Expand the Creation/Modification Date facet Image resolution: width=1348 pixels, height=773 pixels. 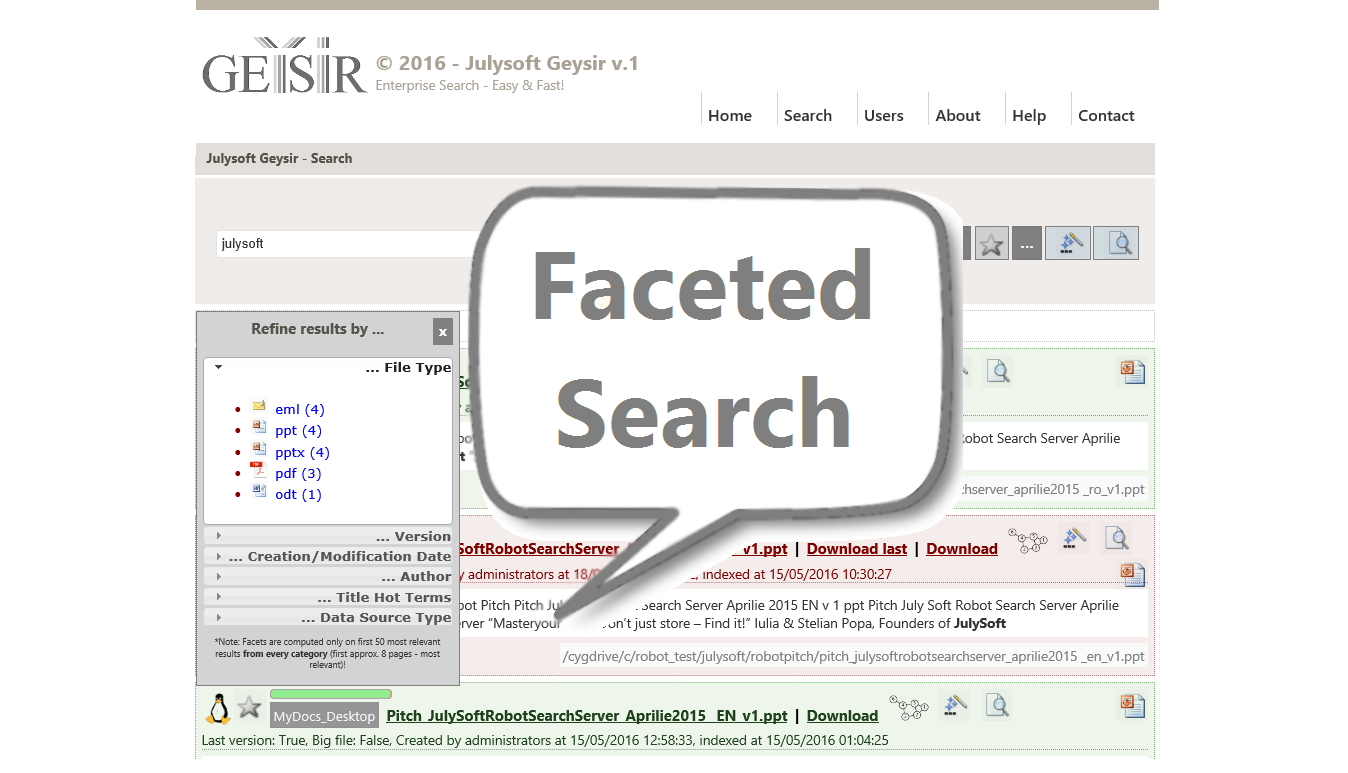pos(328,556)
